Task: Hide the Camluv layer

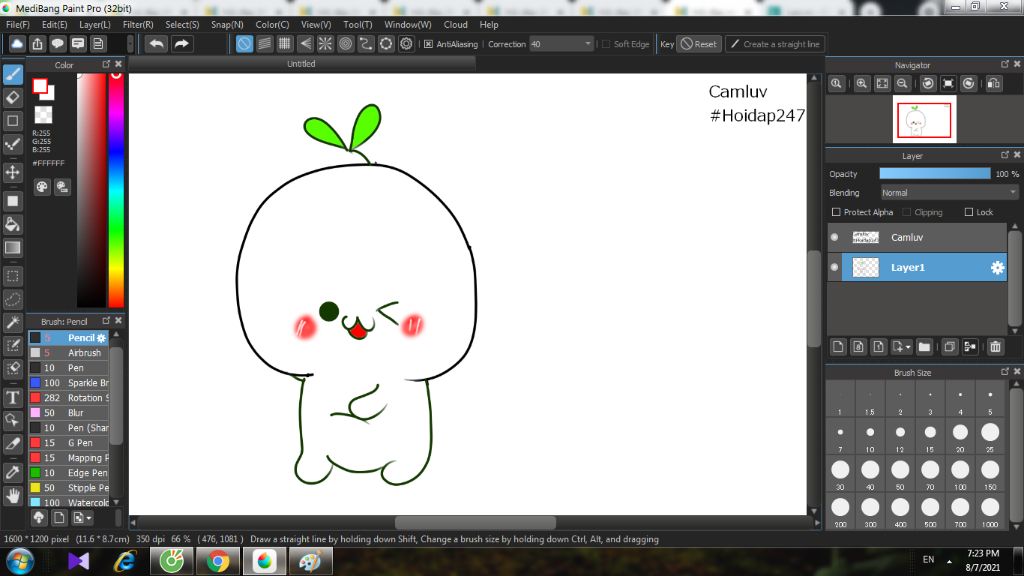Action: click(x=834, y=237)
